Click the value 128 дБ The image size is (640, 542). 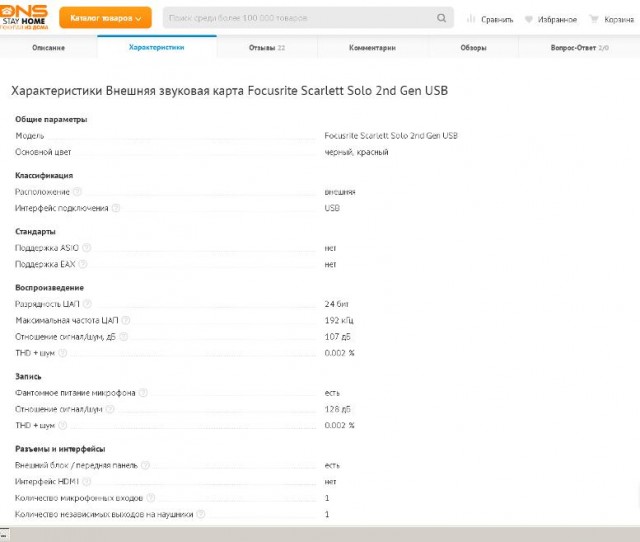338,409
